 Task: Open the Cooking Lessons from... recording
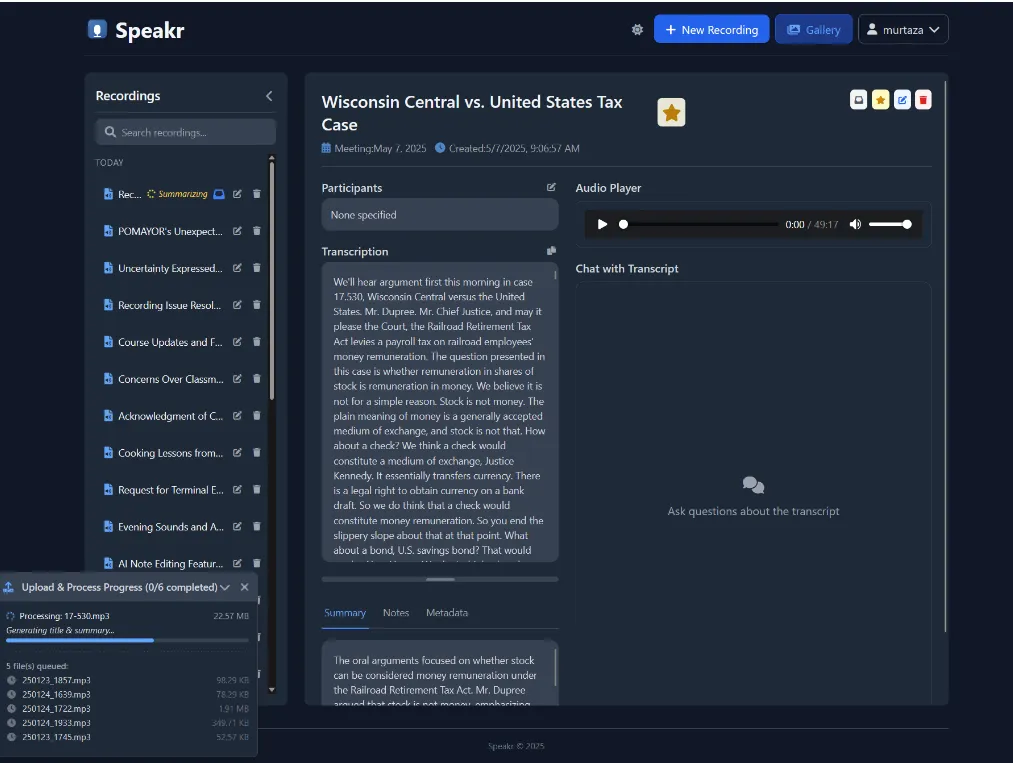pyautogui.click(x=170, y=452)
